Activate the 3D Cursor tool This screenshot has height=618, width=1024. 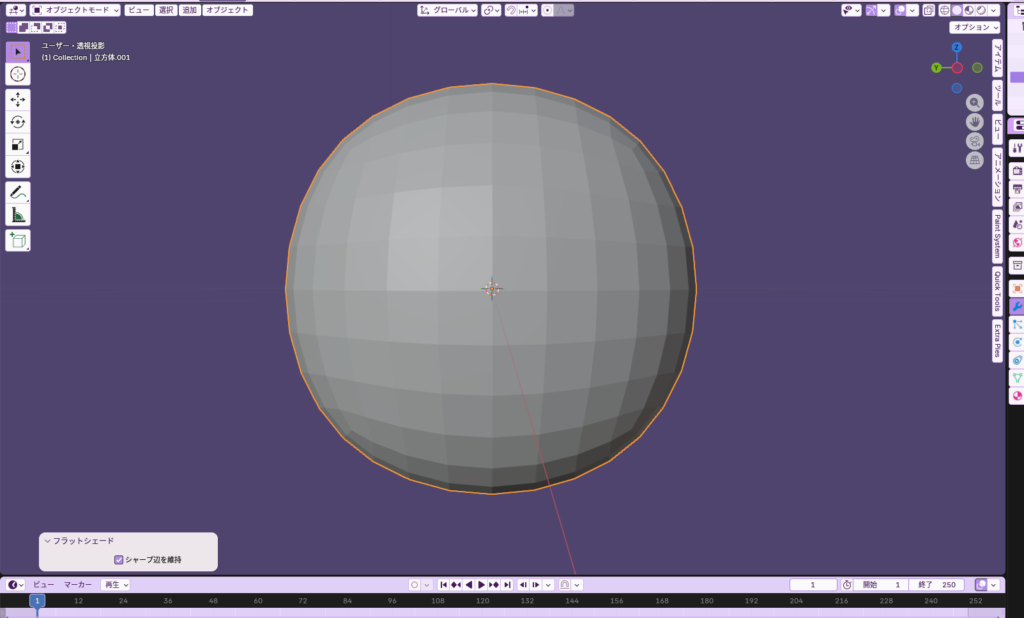[x=18, y=74]
